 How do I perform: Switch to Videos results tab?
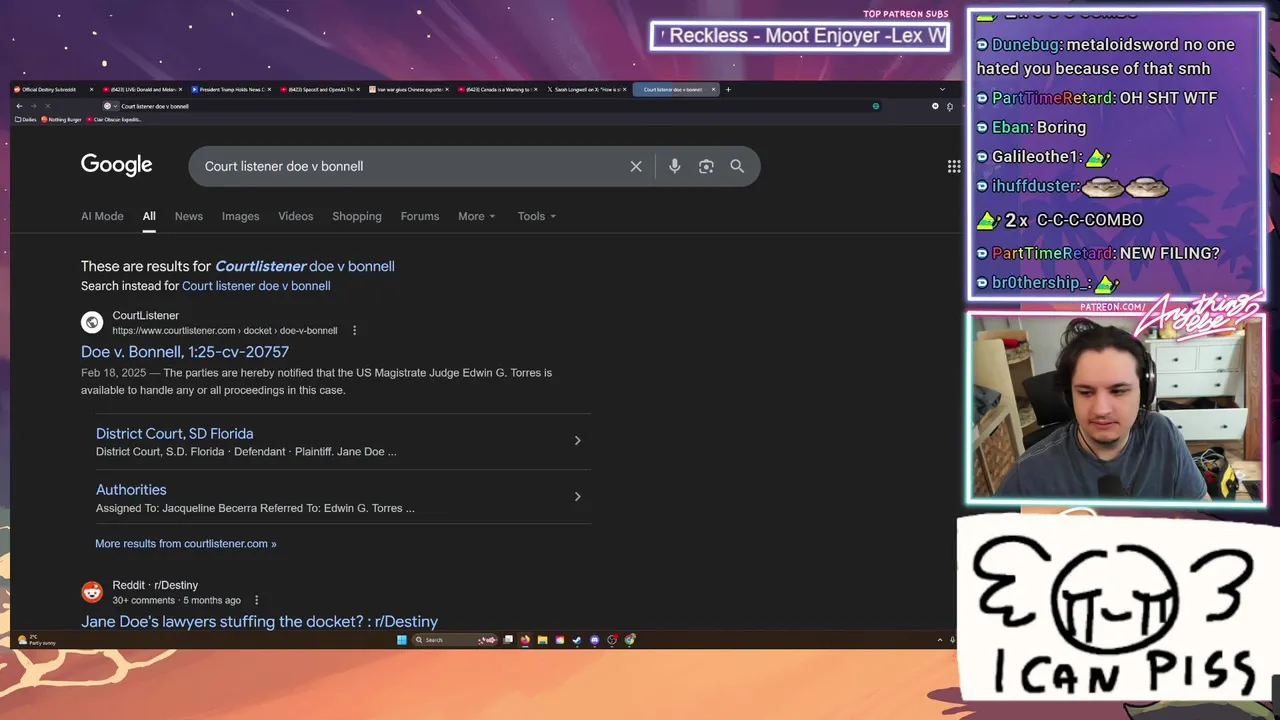coord(296,216)
